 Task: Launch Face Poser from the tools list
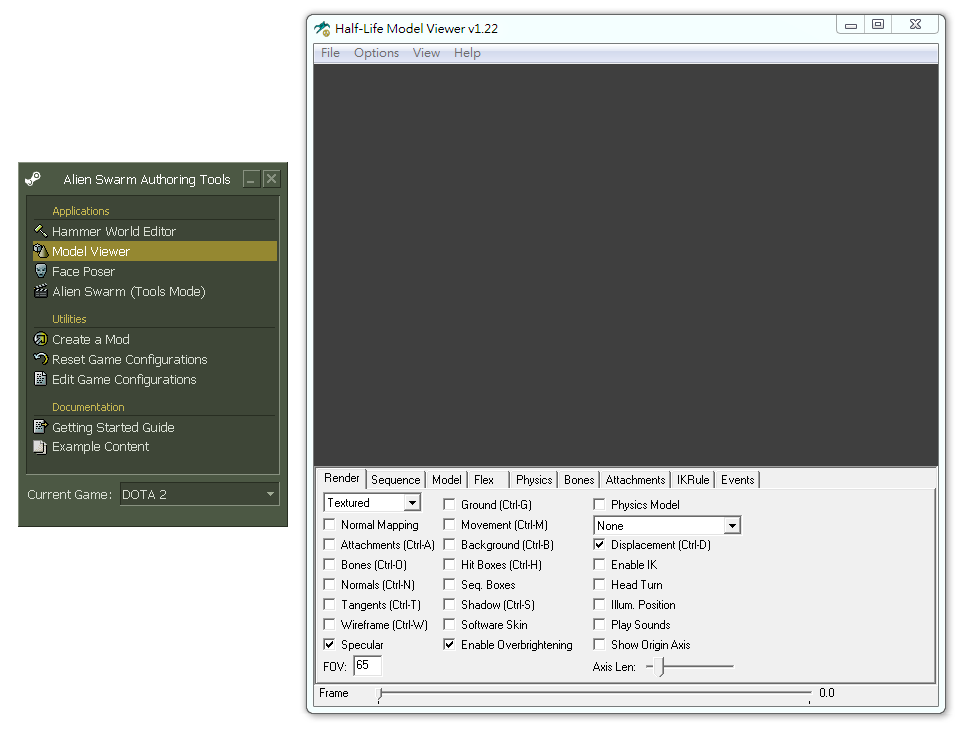pos(155,271)
